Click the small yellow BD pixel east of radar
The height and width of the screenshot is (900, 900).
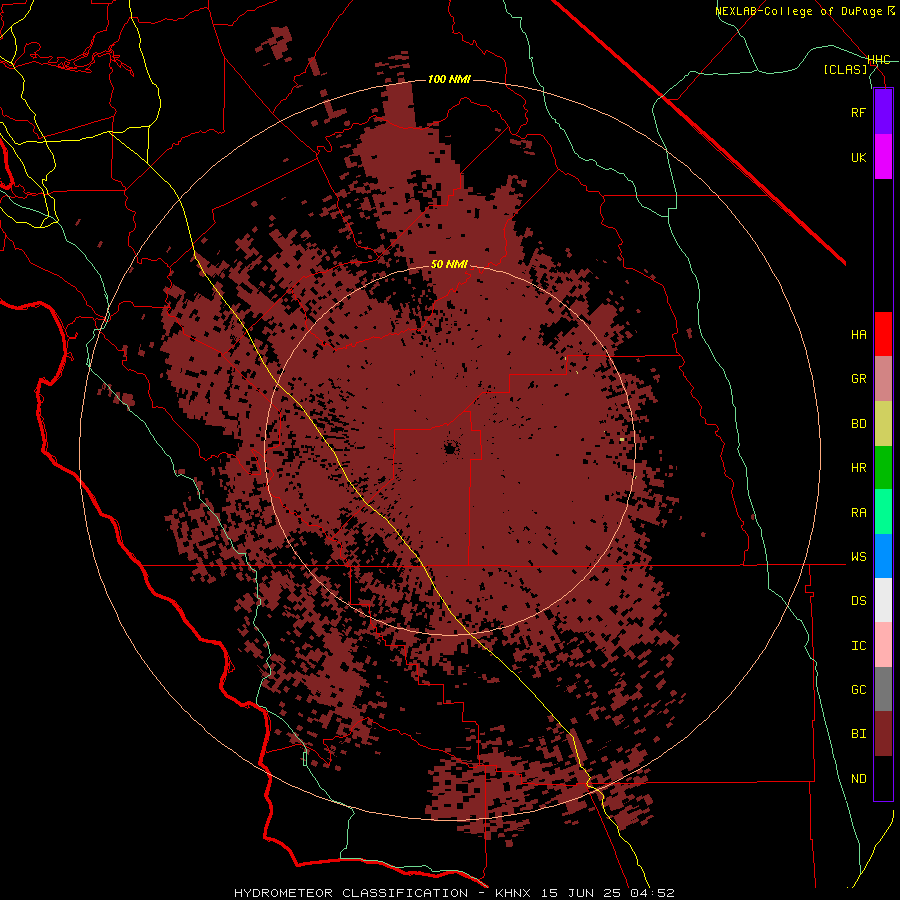coord(622,440)
